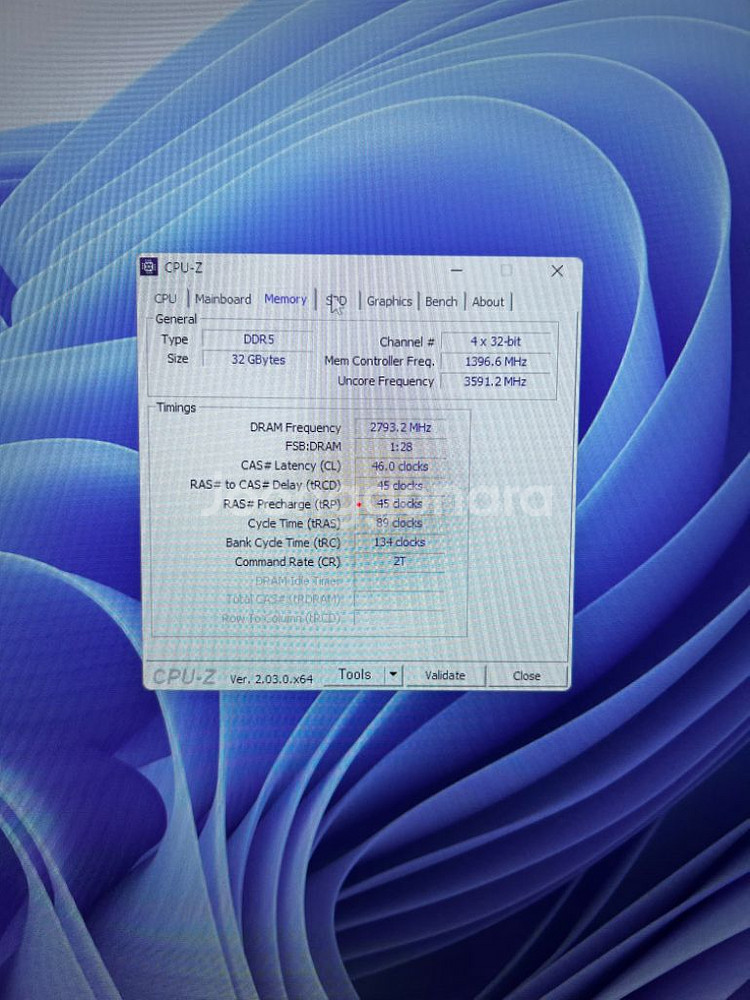Click the 1396.6 MHz controller frequency
750x1000 pixels.
[496, 362]
